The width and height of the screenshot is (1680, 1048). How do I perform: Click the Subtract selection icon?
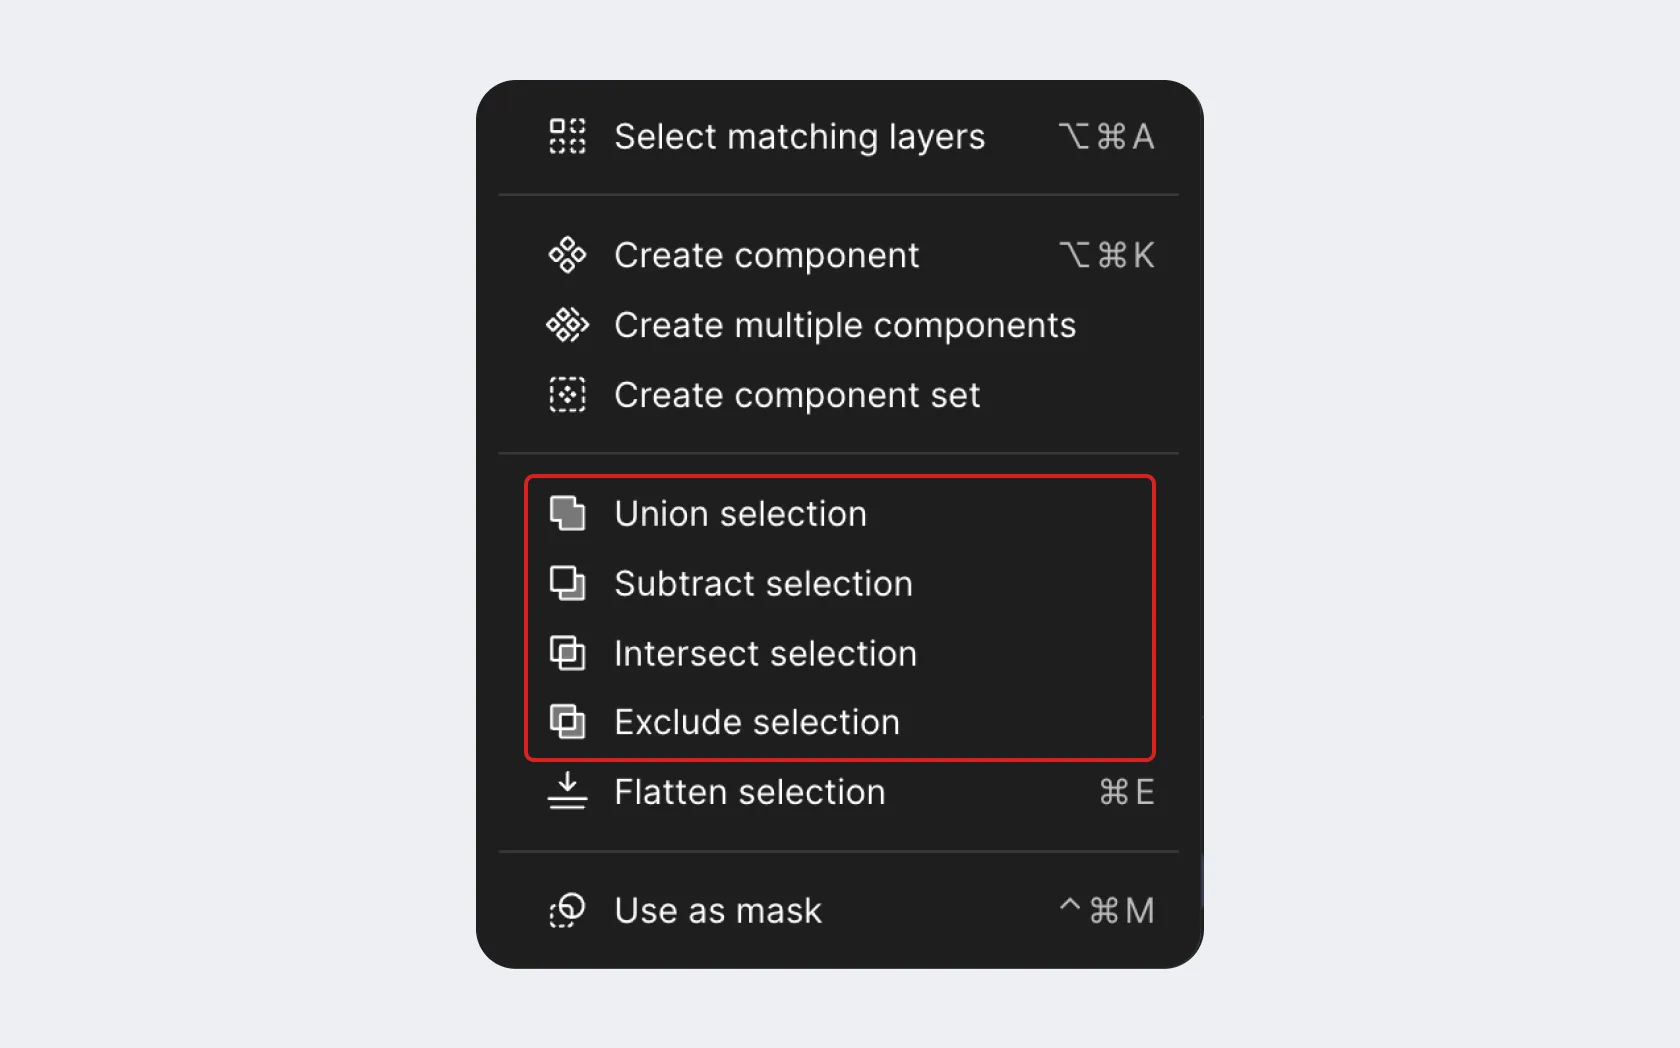pyautogui.click(x=567, y=583)
